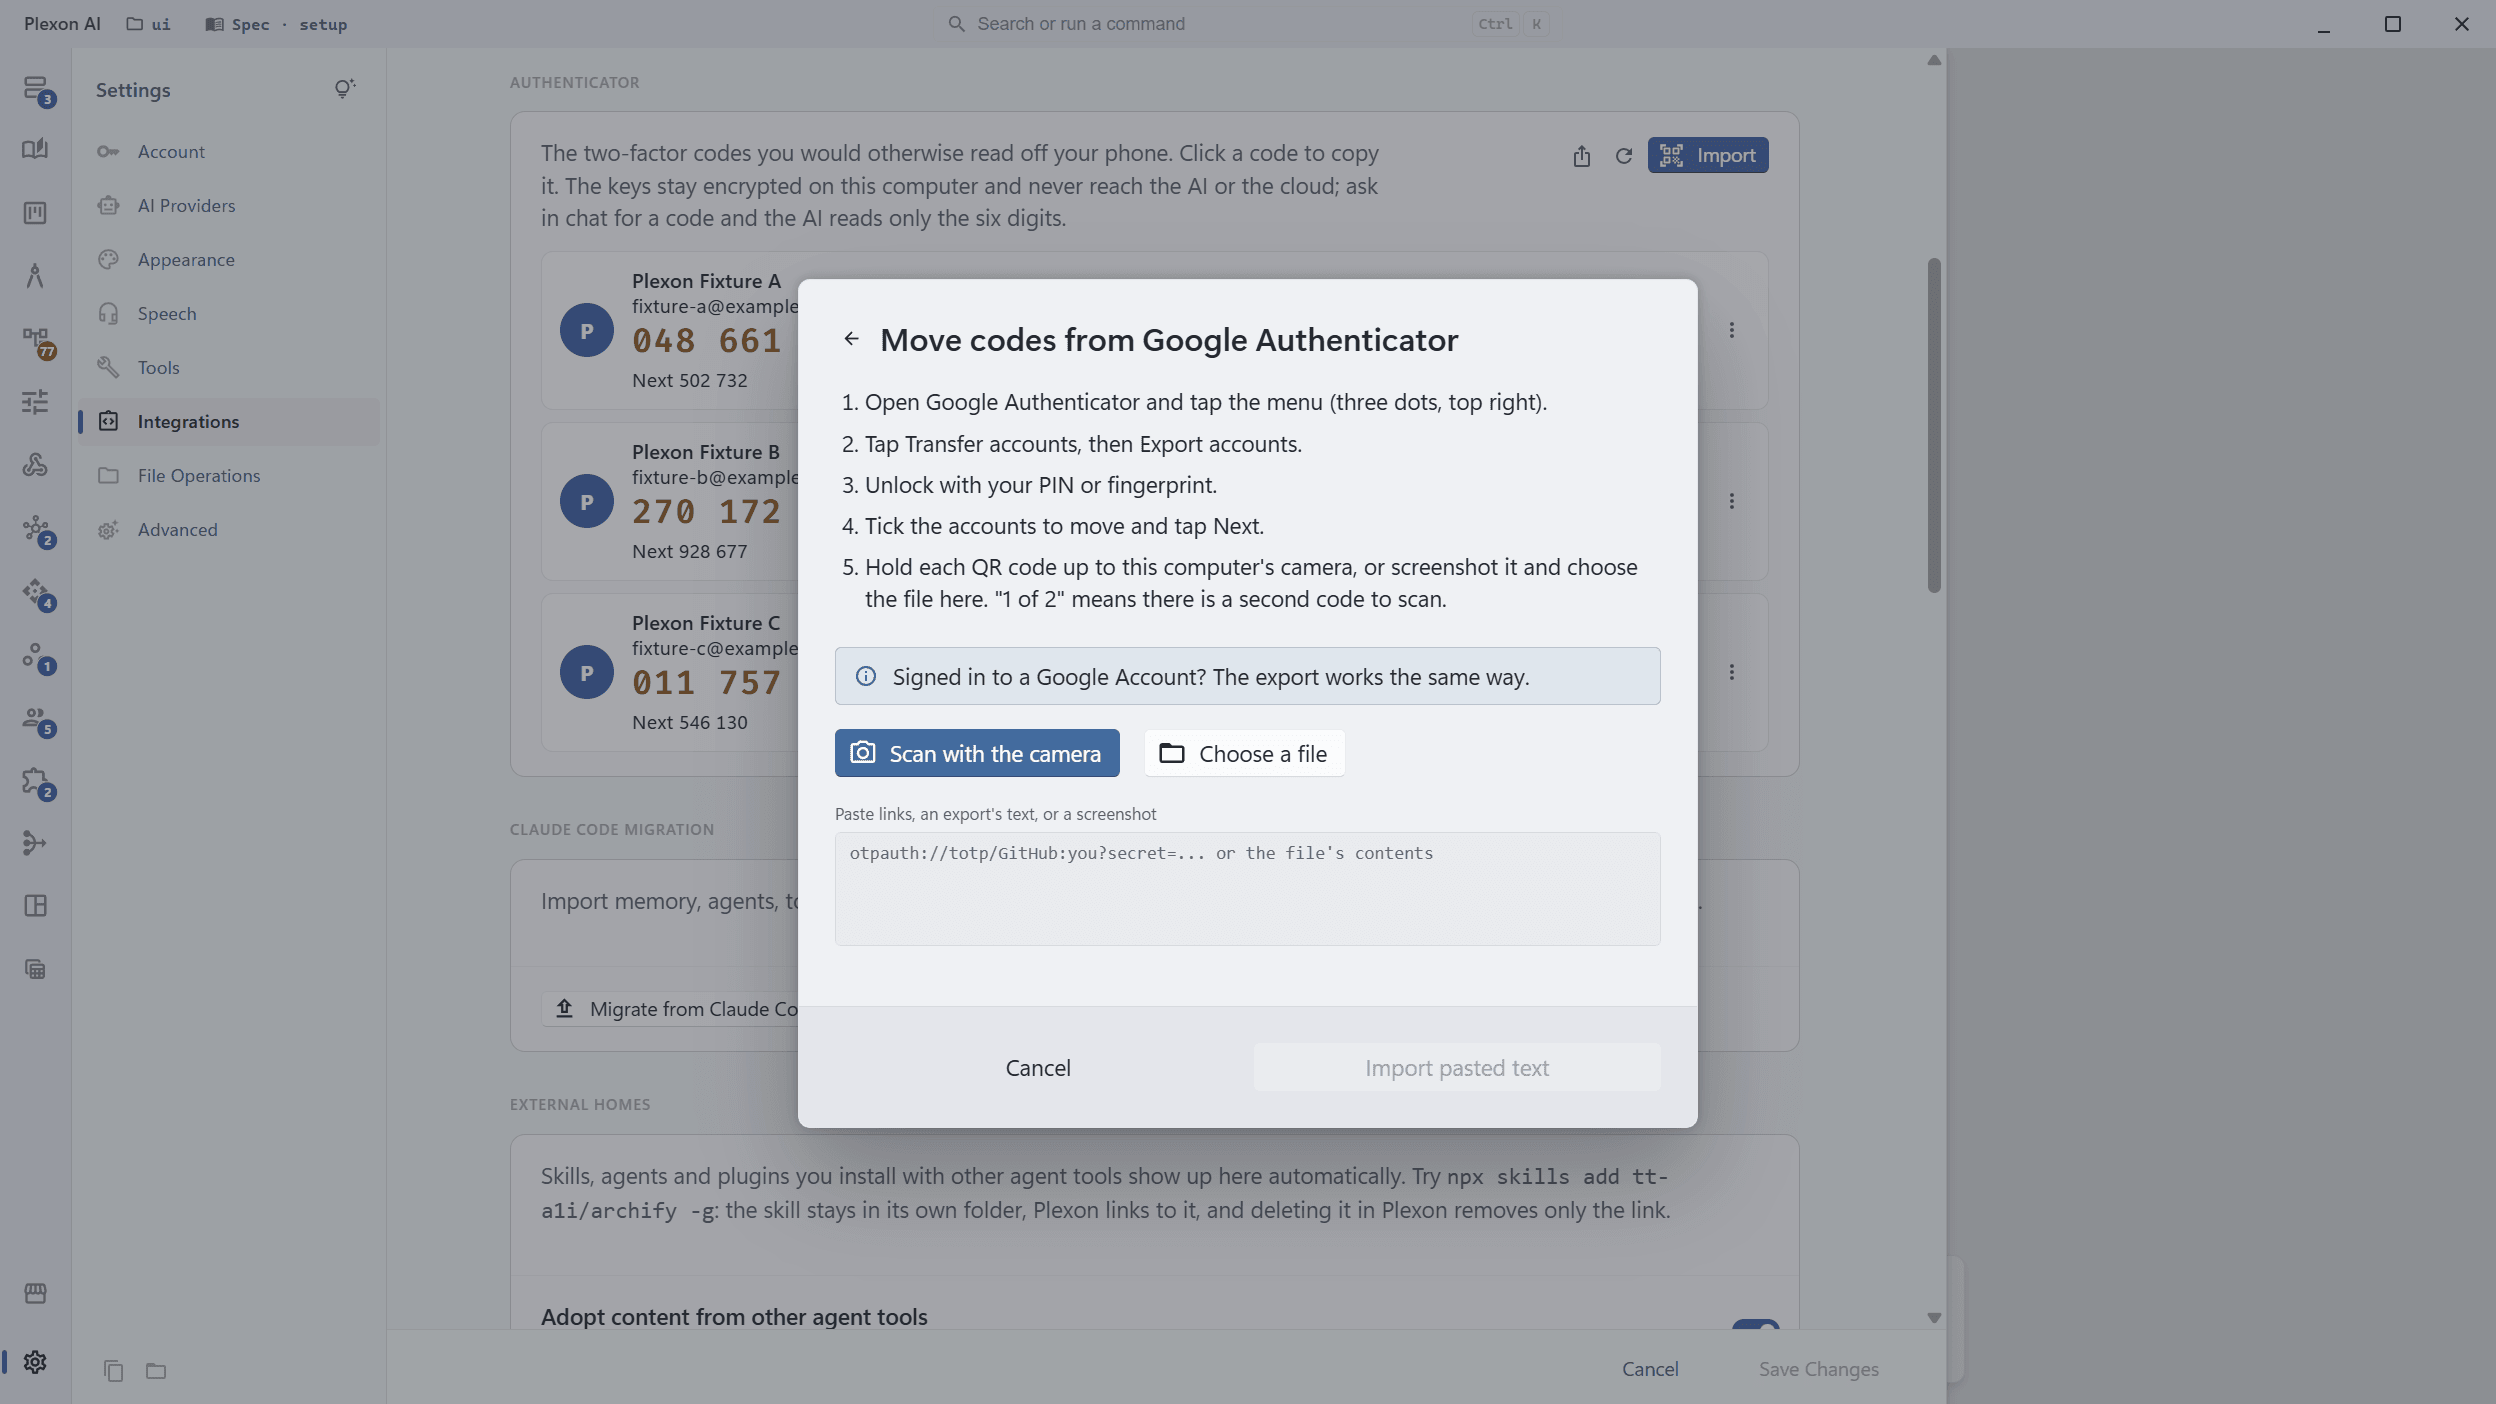Viewport: 2496px width, 1404px height.
Task: Click the puzzle piece icon with badge 2
Action: click(37, 782)
